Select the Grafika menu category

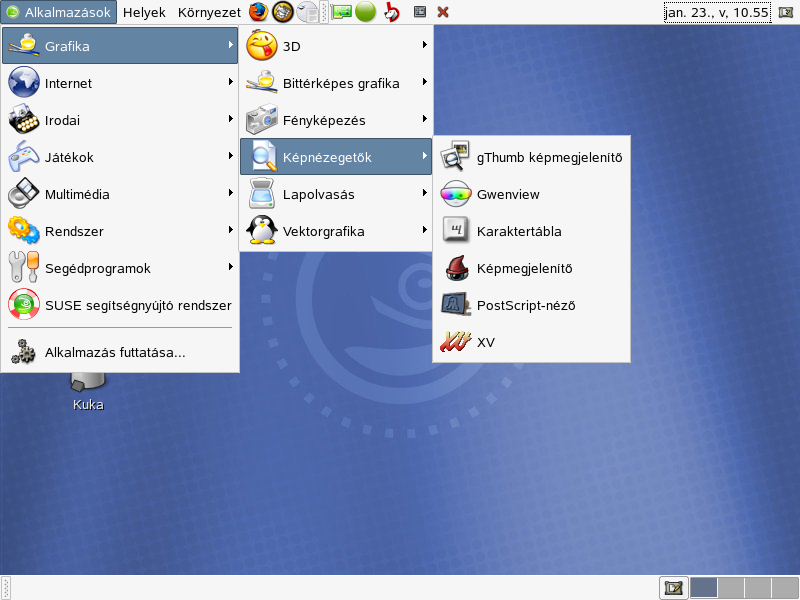[120, 46]
